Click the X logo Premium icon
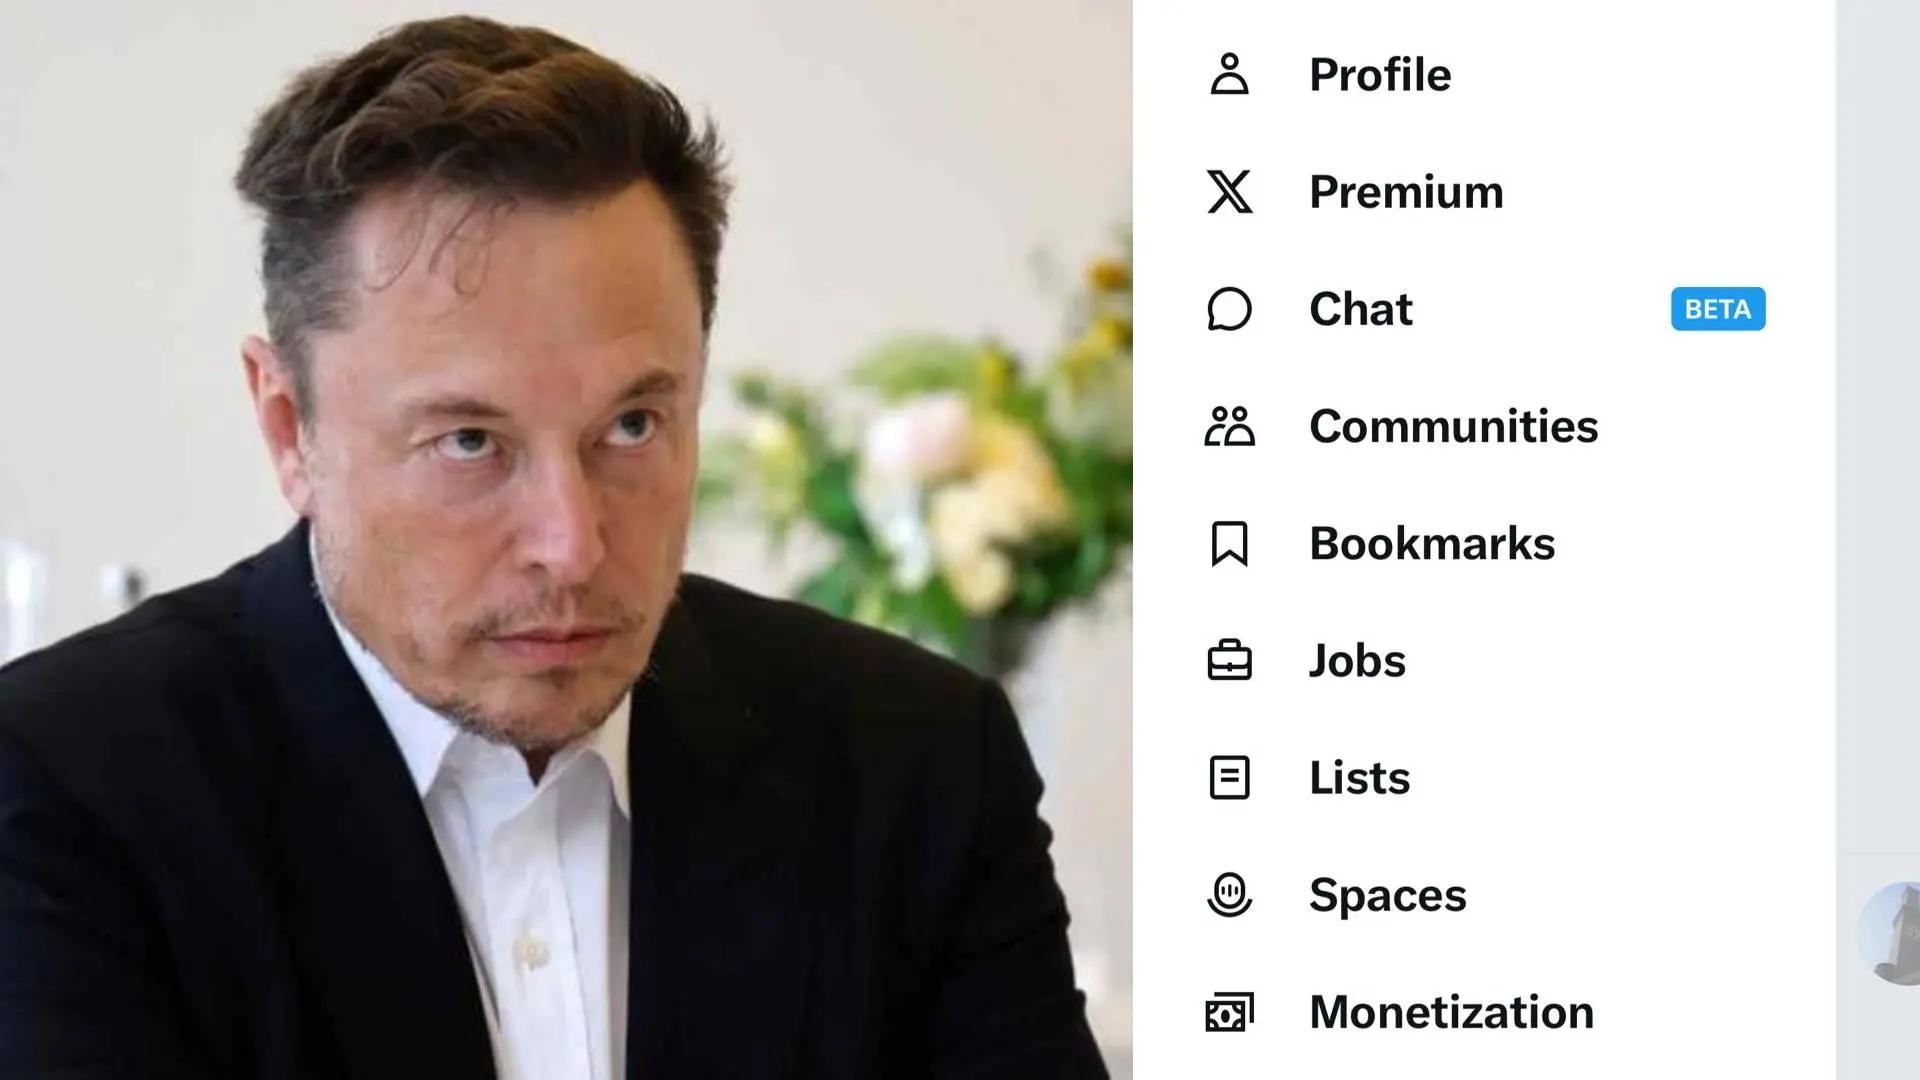 tap(1229, 191)
